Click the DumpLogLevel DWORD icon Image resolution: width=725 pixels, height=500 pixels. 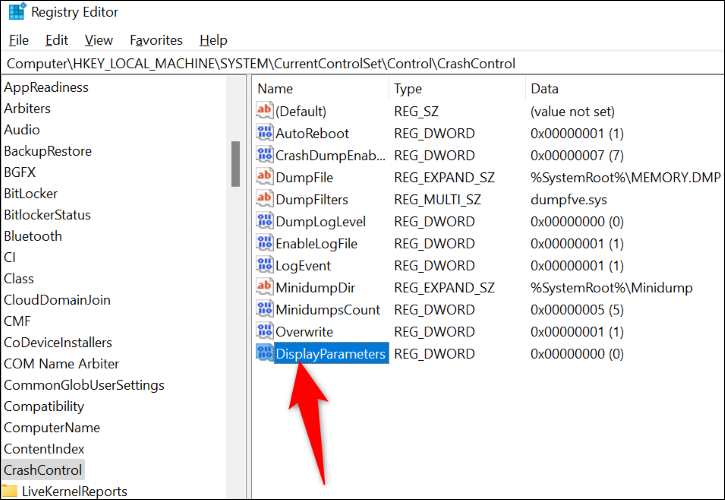tap(264, 221)
